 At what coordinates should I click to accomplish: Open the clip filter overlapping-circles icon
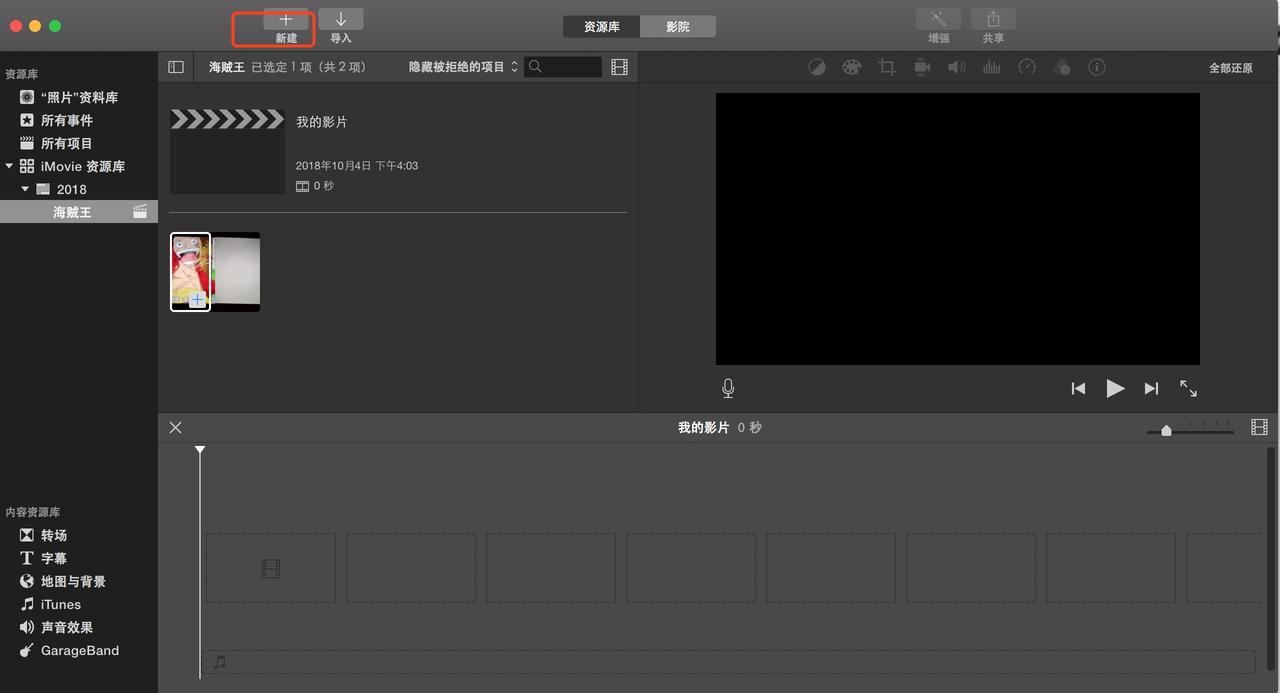pos(1062,67)
